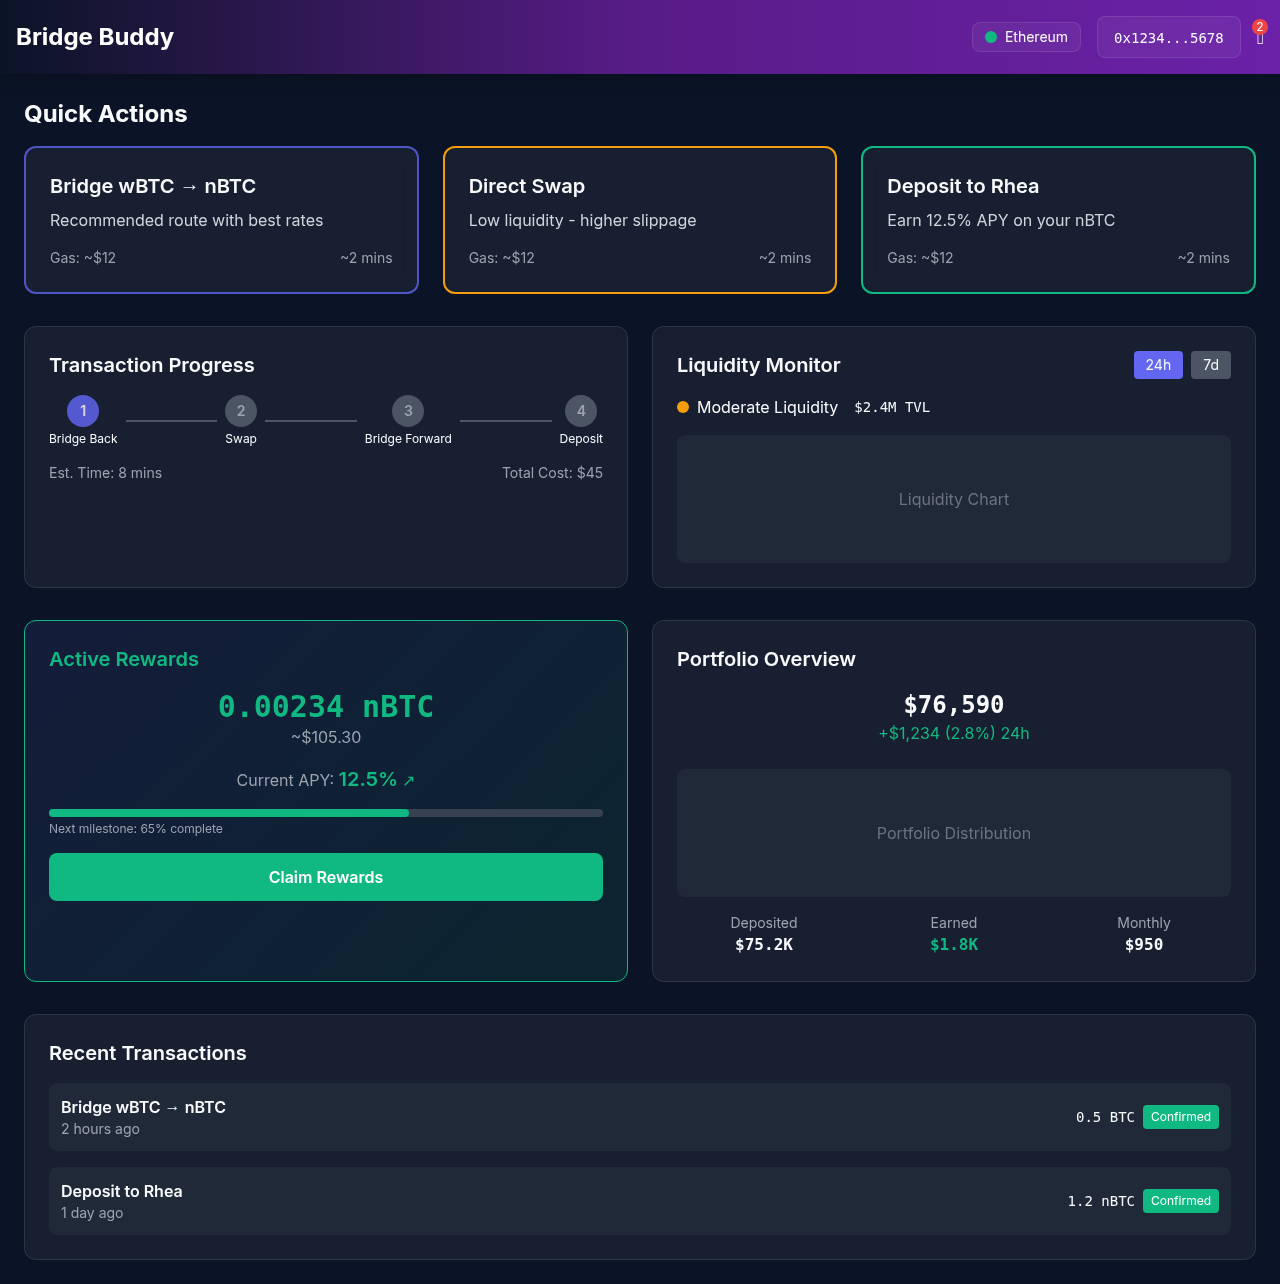Switch Liquidity Monitor to 7d view
Viewport: 1280px width, 1284px height.
pyautogui.click(x=1210, y=365)
